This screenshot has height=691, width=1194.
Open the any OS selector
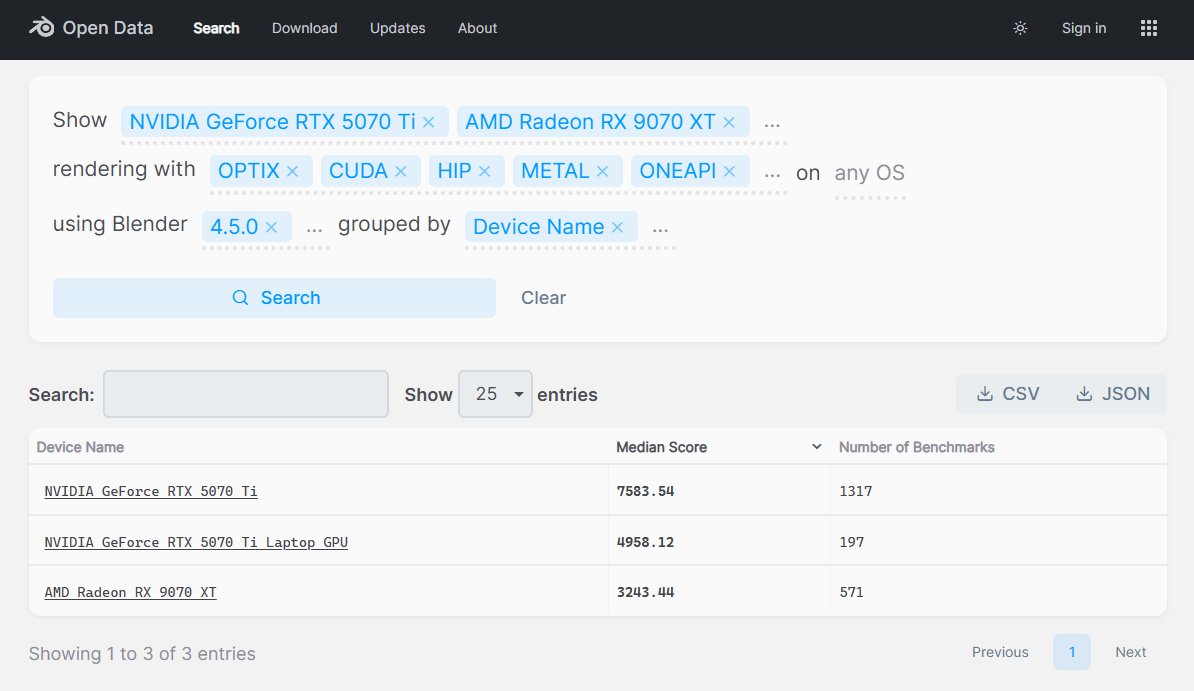coord(870,173)
